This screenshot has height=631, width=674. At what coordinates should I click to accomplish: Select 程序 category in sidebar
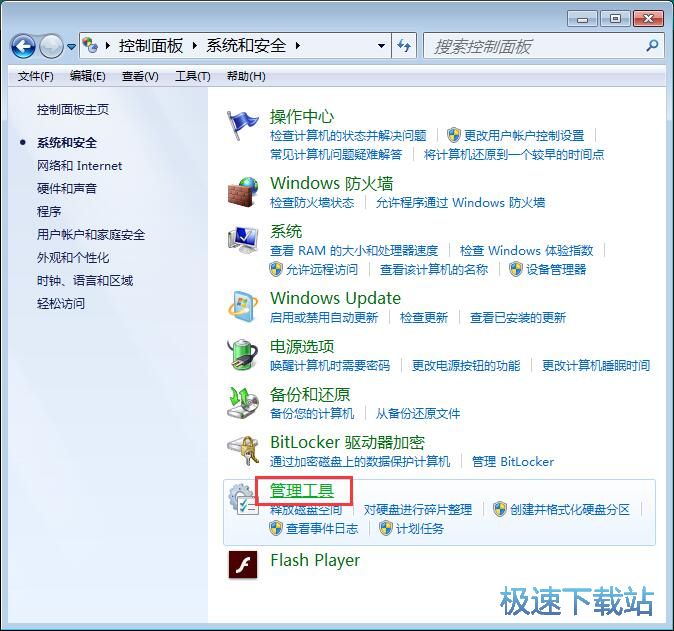(x=49, y=211)
